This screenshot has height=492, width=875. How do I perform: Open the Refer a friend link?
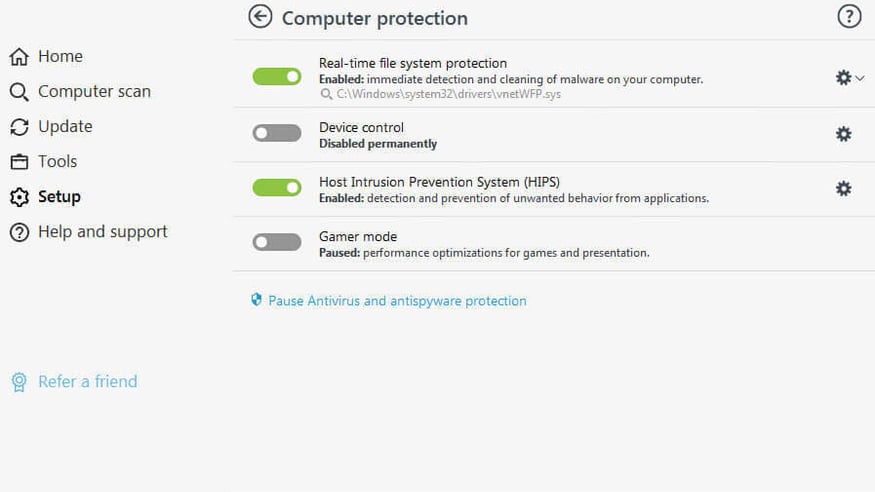click(87, 382)
